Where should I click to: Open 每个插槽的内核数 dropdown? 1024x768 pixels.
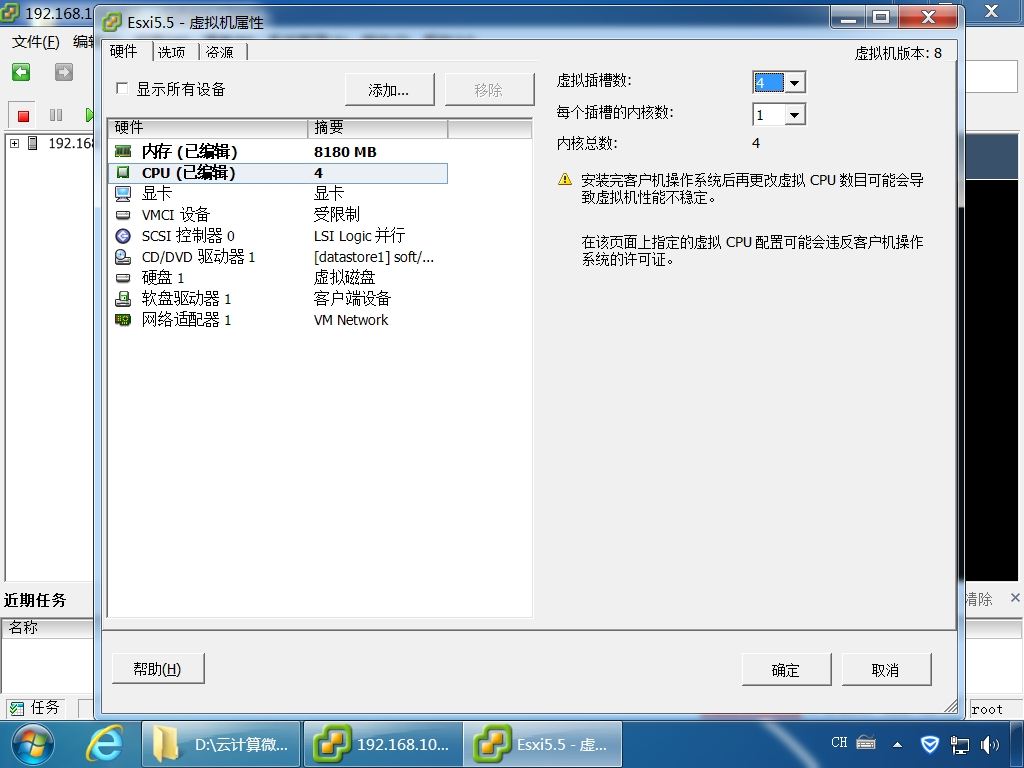(x=793, y=115)
